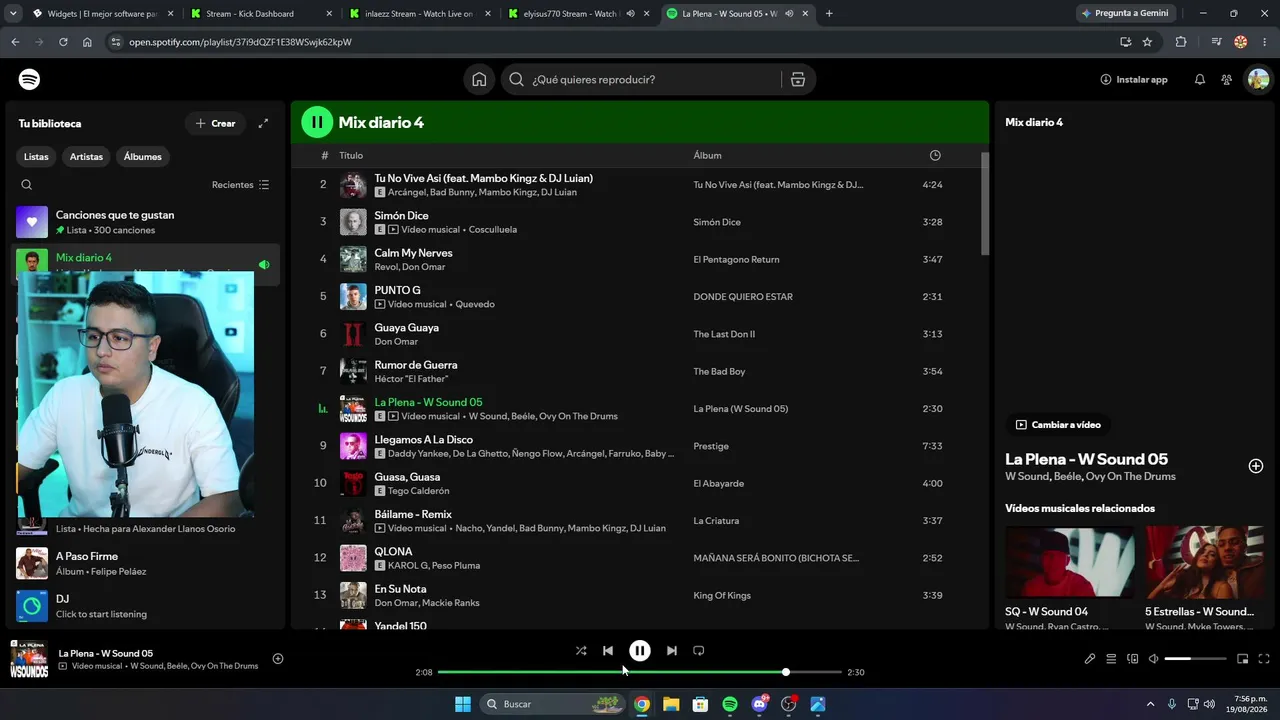
Task: Bookmark this page with the star icon
Action: (1147, 42)
